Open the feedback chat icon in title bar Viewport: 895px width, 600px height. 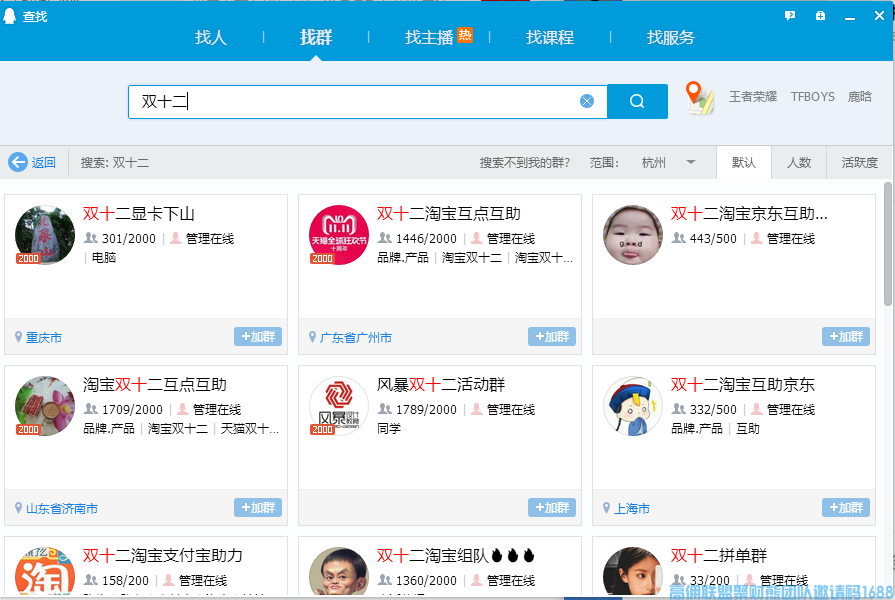790,16
